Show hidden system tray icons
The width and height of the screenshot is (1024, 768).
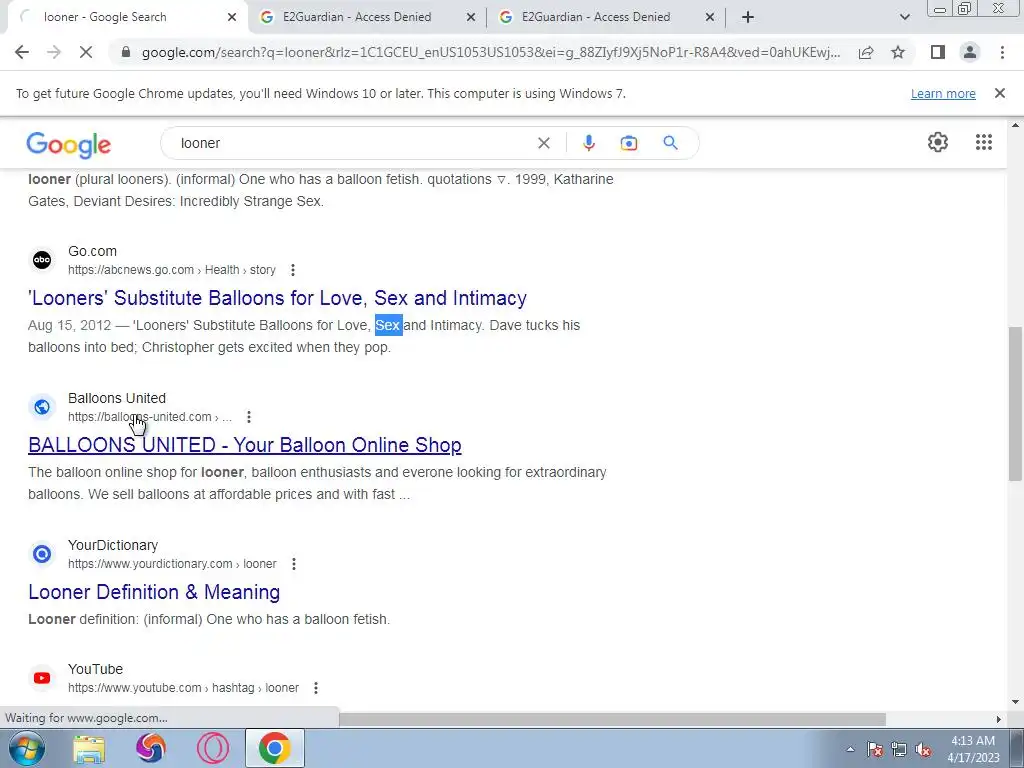(x=850, y=749)
